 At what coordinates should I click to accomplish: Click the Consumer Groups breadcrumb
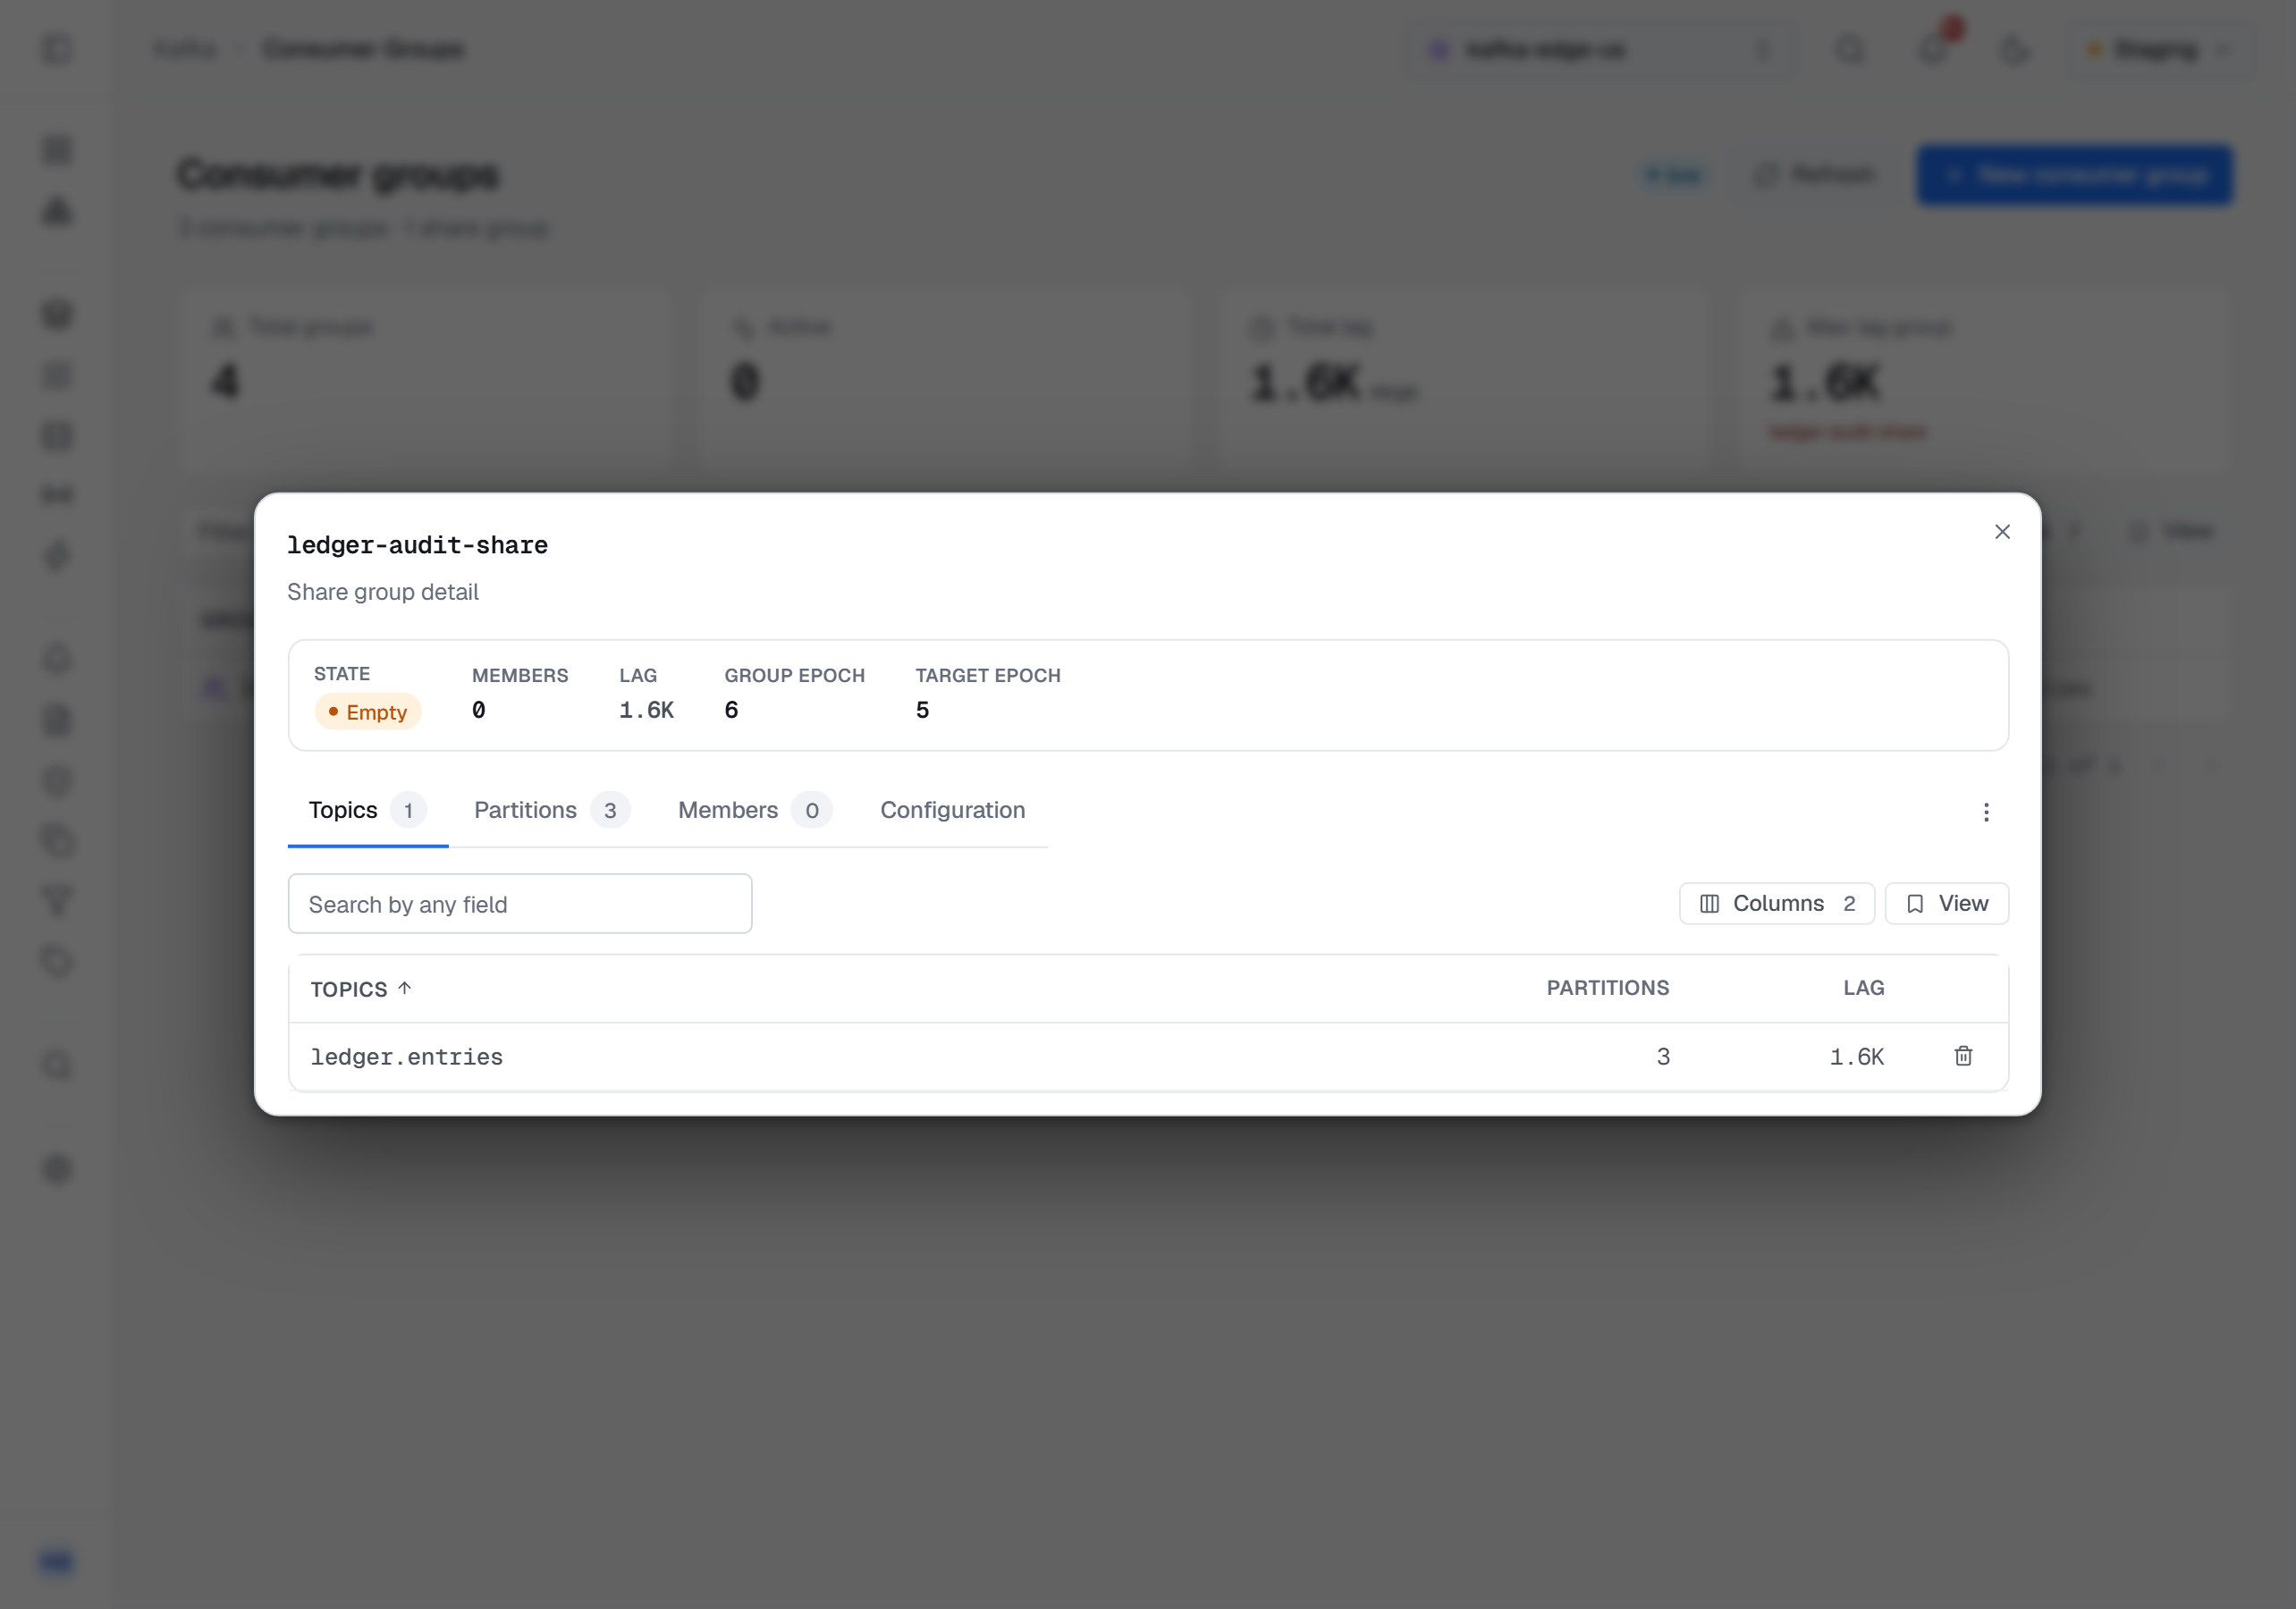click(x=363, y=49)
